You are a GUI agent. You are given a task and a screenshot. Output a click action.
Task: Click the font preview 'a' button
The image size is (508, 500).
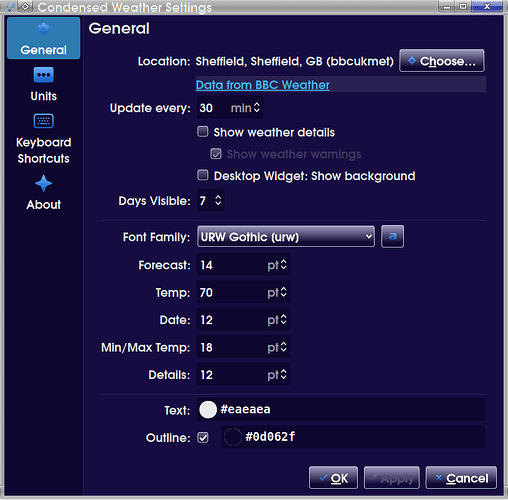pos(392,236)
